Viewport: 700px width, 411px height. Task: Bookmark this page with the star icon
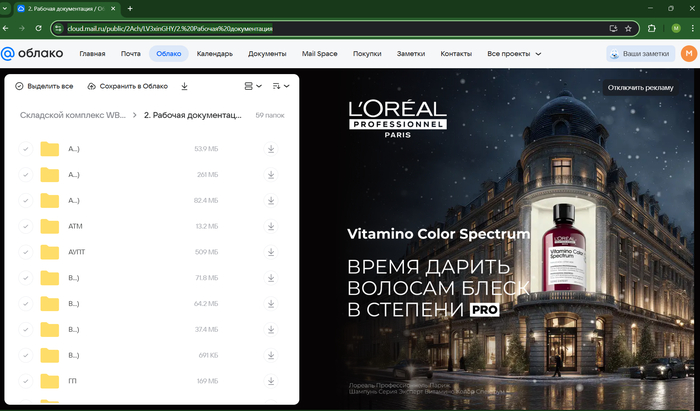pyautogui.click(x=628, y=28)
